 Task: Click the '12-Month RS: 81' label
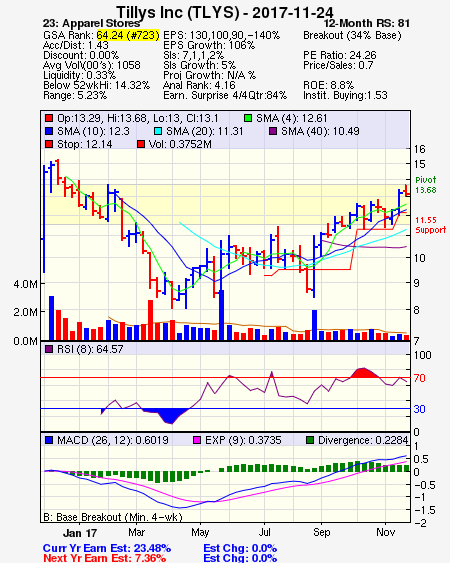367,24
